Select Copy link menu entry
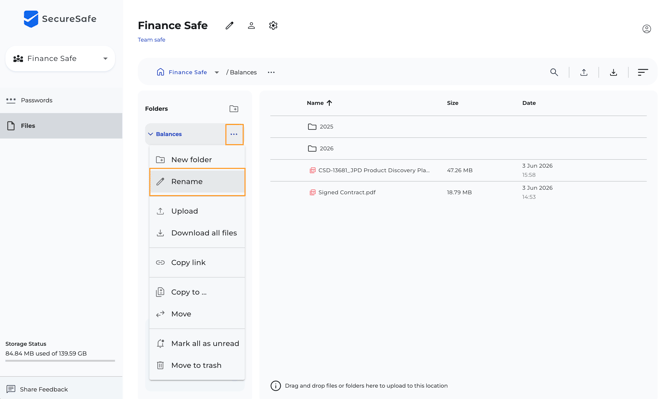 [x=197, y=262]
